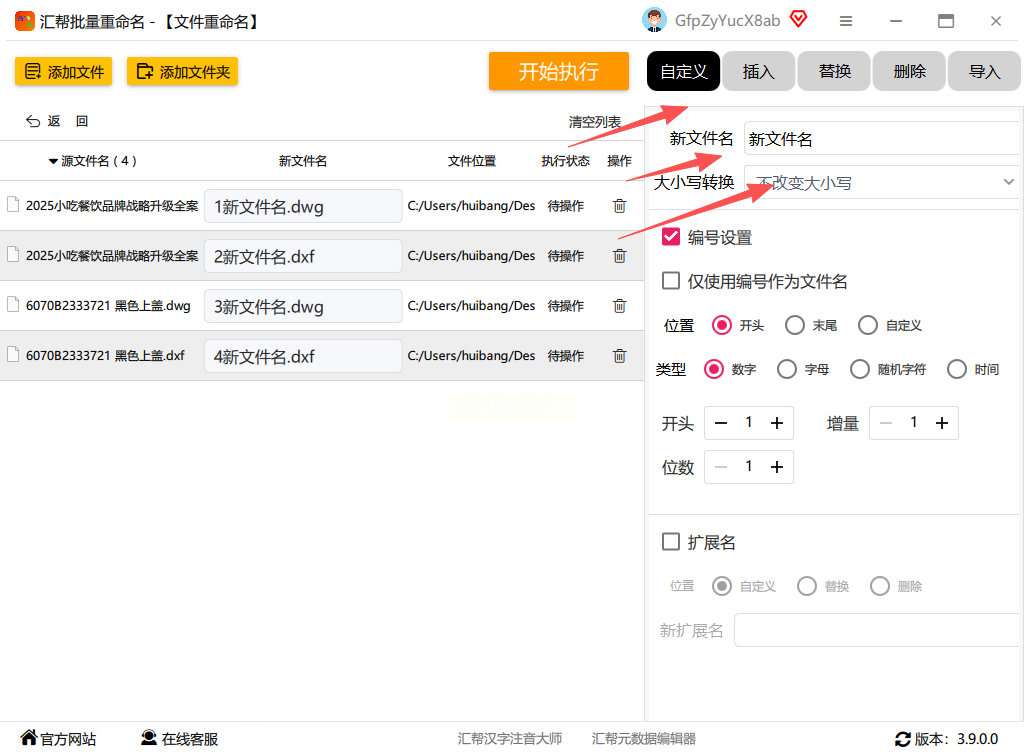Click the file icon beside 2新文件名.dxf row
Screen dimensions: 1024x755
click(x=12, y=255)
